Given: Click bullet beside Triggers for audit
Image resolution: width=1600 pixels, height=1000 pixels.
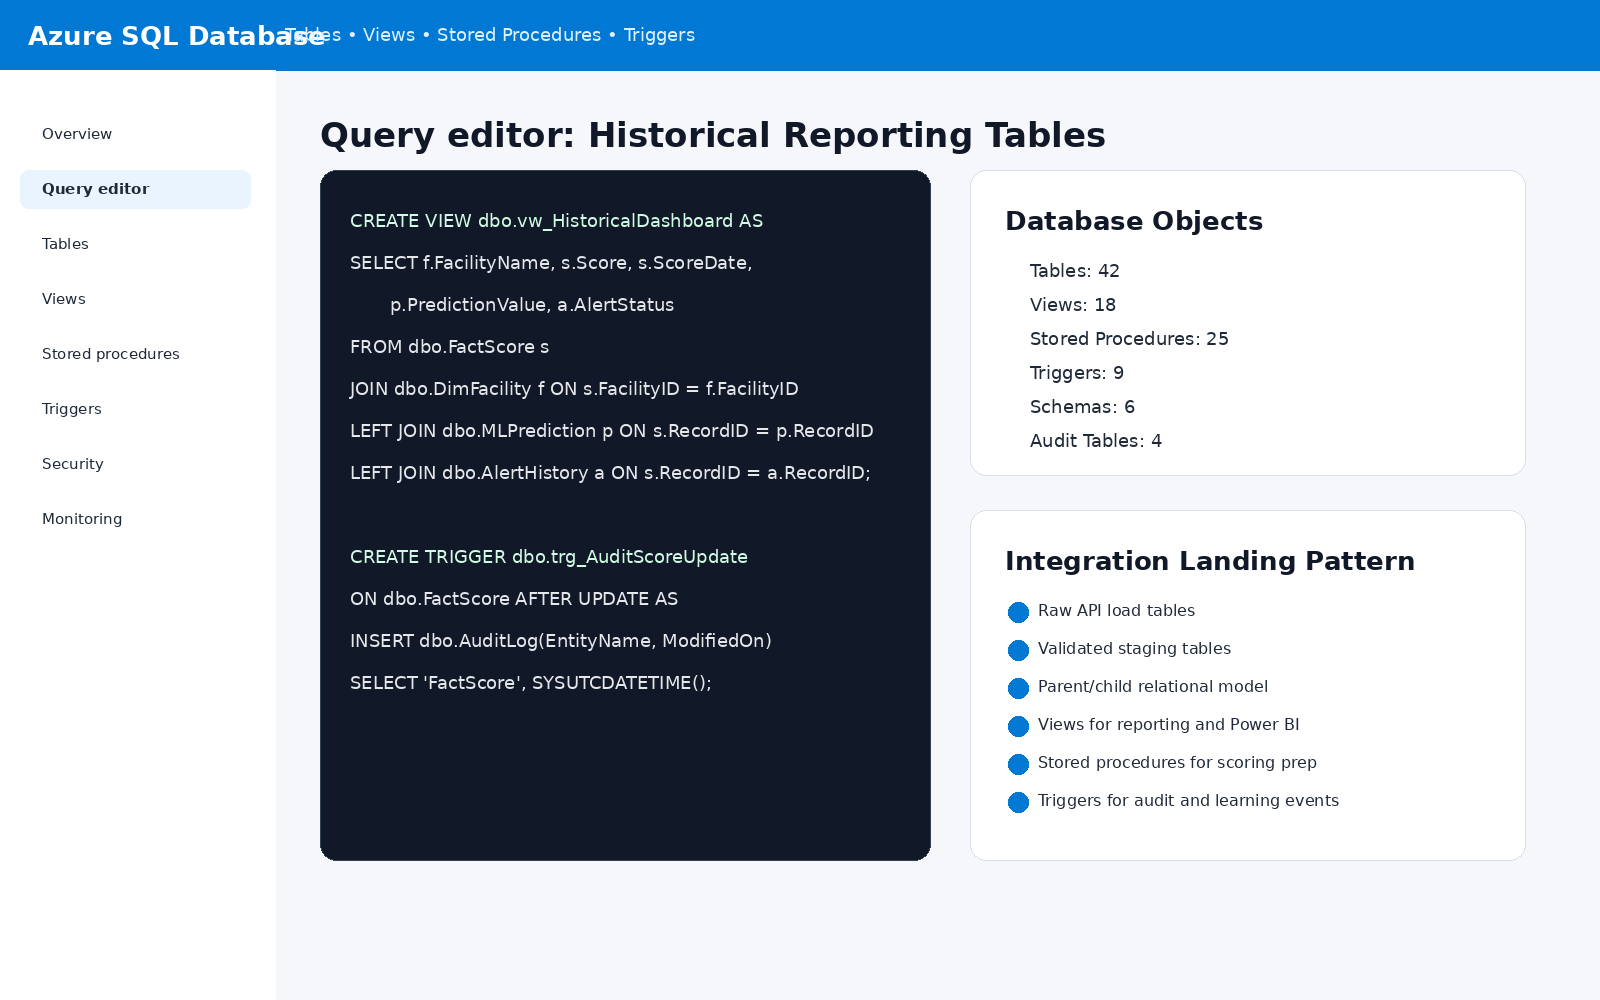Looking at the screenshot, I should coord(1018,802).
